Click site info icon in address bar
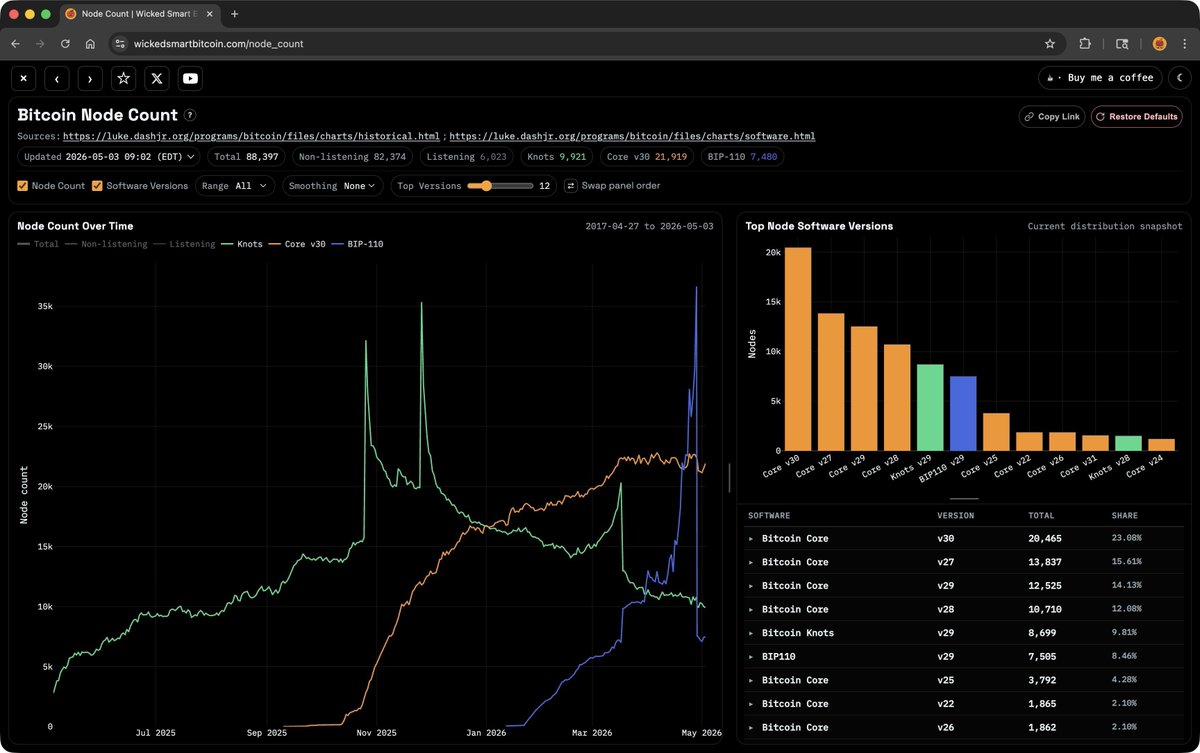Screen dimensions: 1200x753 (x=120, y=44)
